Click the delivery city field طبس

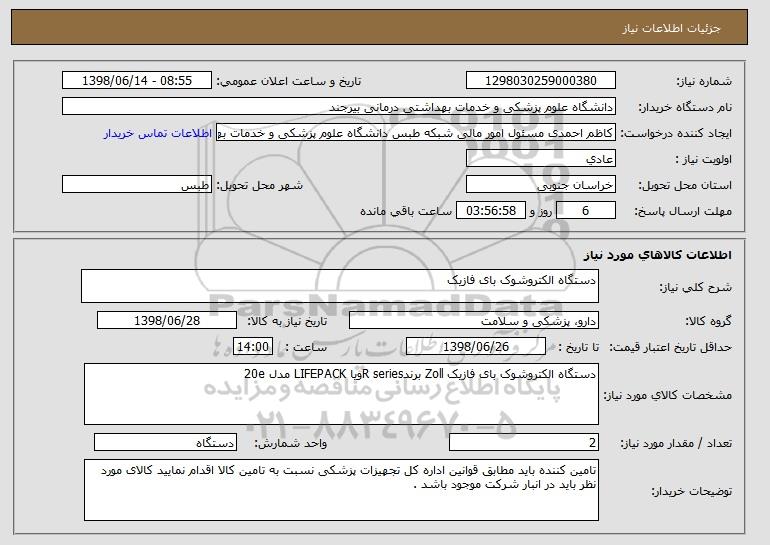click(137, 185)
